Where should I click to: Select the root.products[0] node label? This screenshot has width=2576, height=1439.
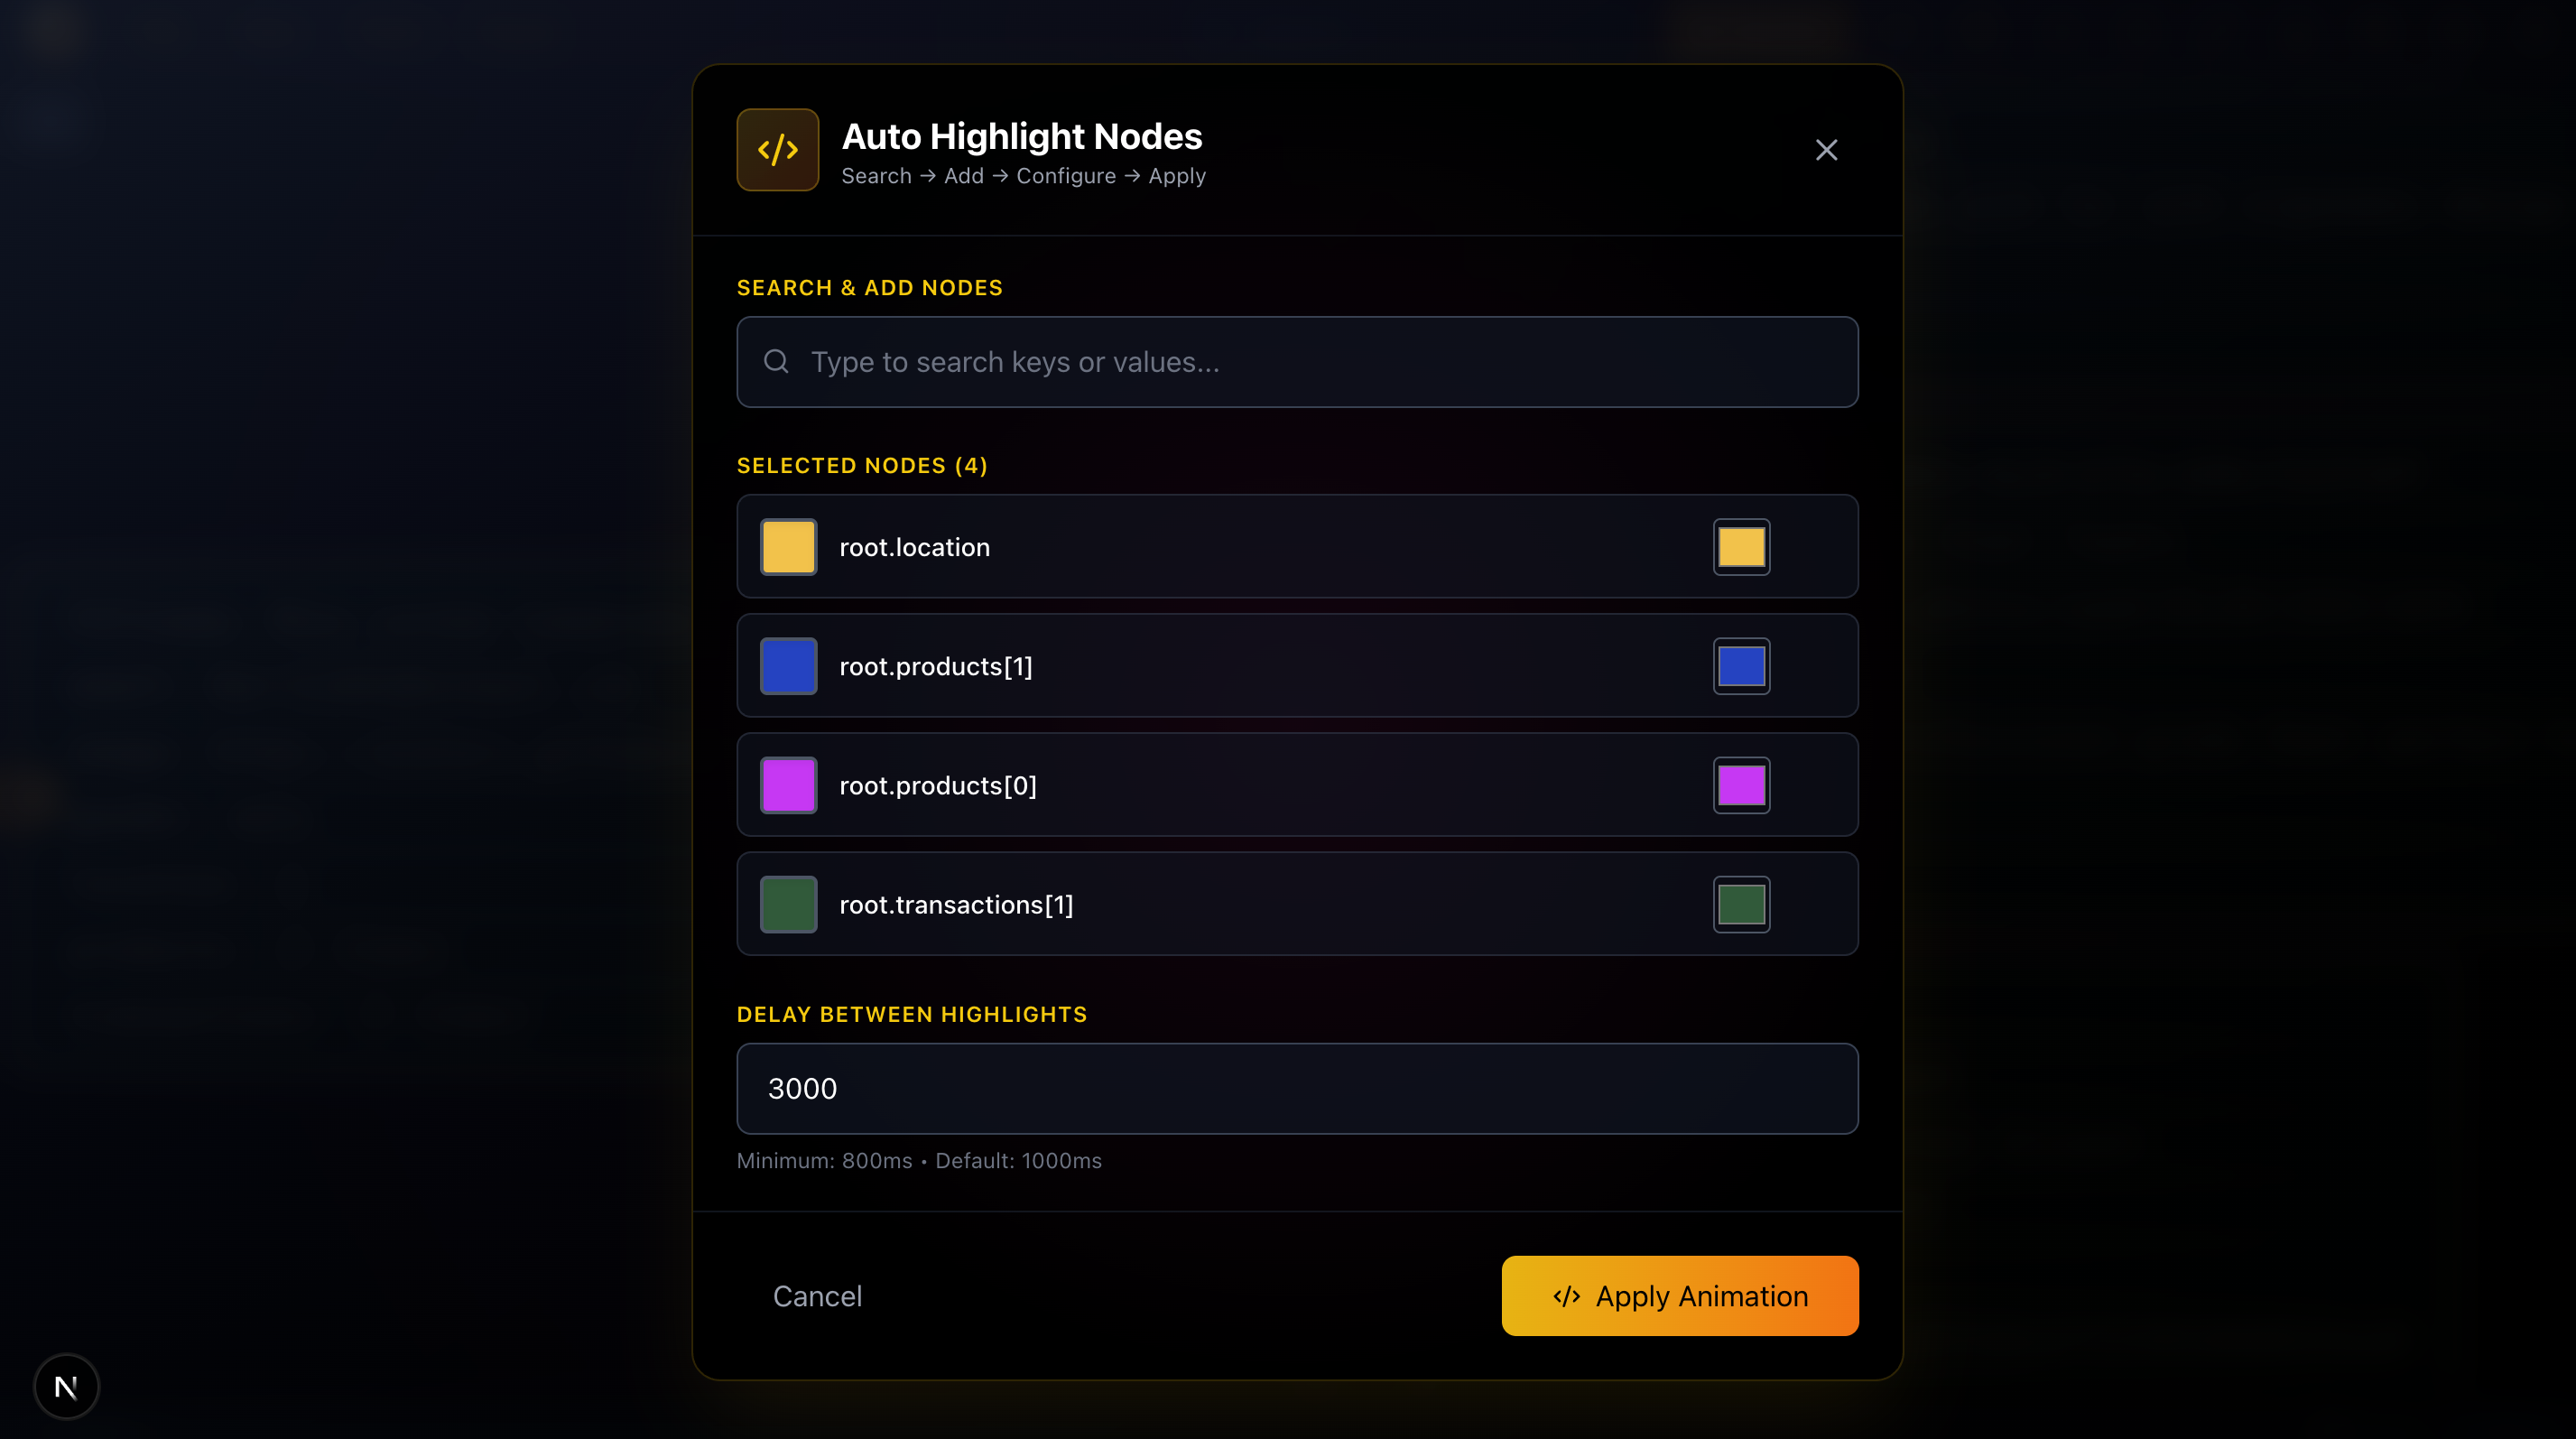(937, 785)
